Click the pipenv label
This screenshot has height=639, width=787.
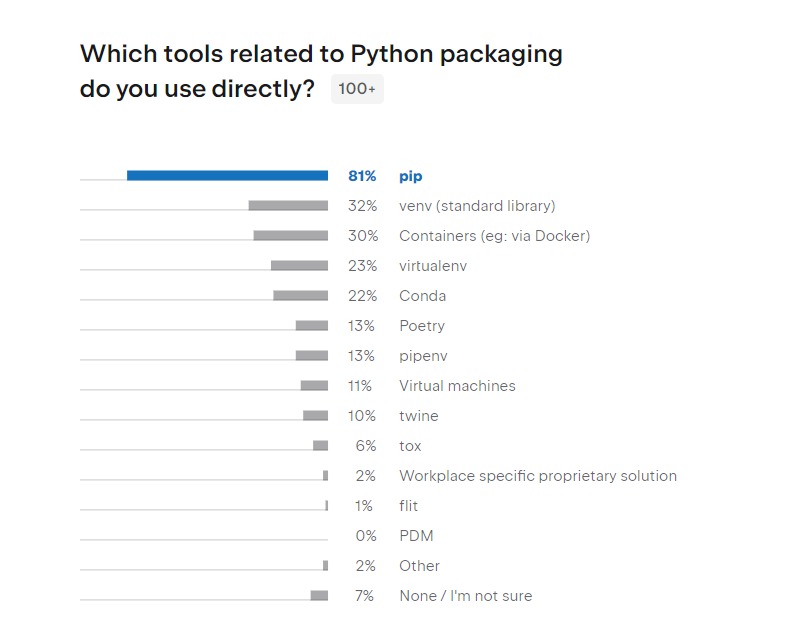(x=422, y=356)
